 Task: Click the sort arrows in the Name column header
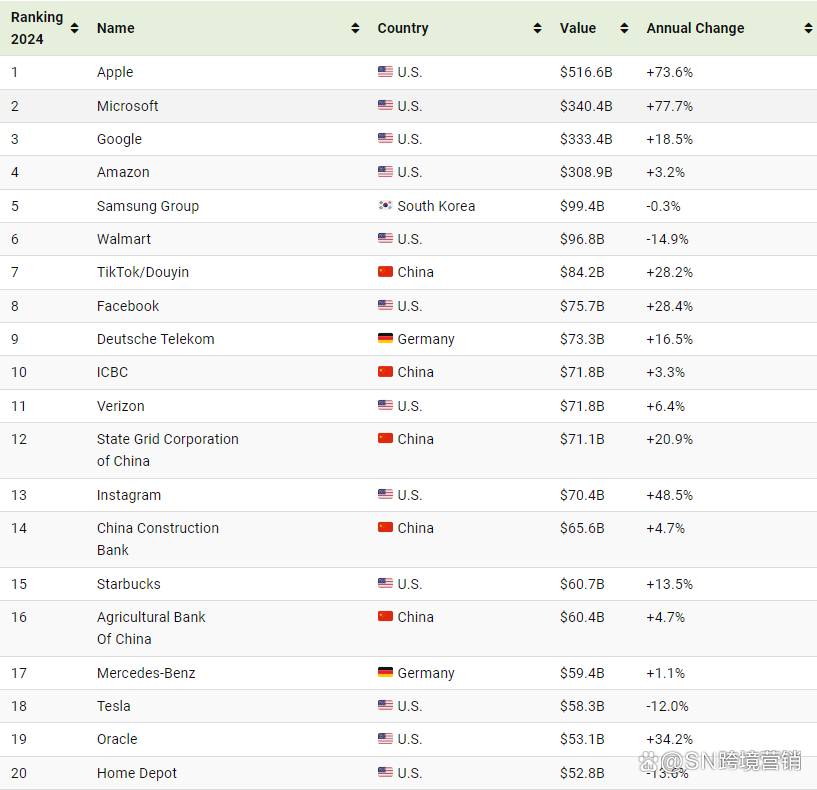click(x=355, y=28)
